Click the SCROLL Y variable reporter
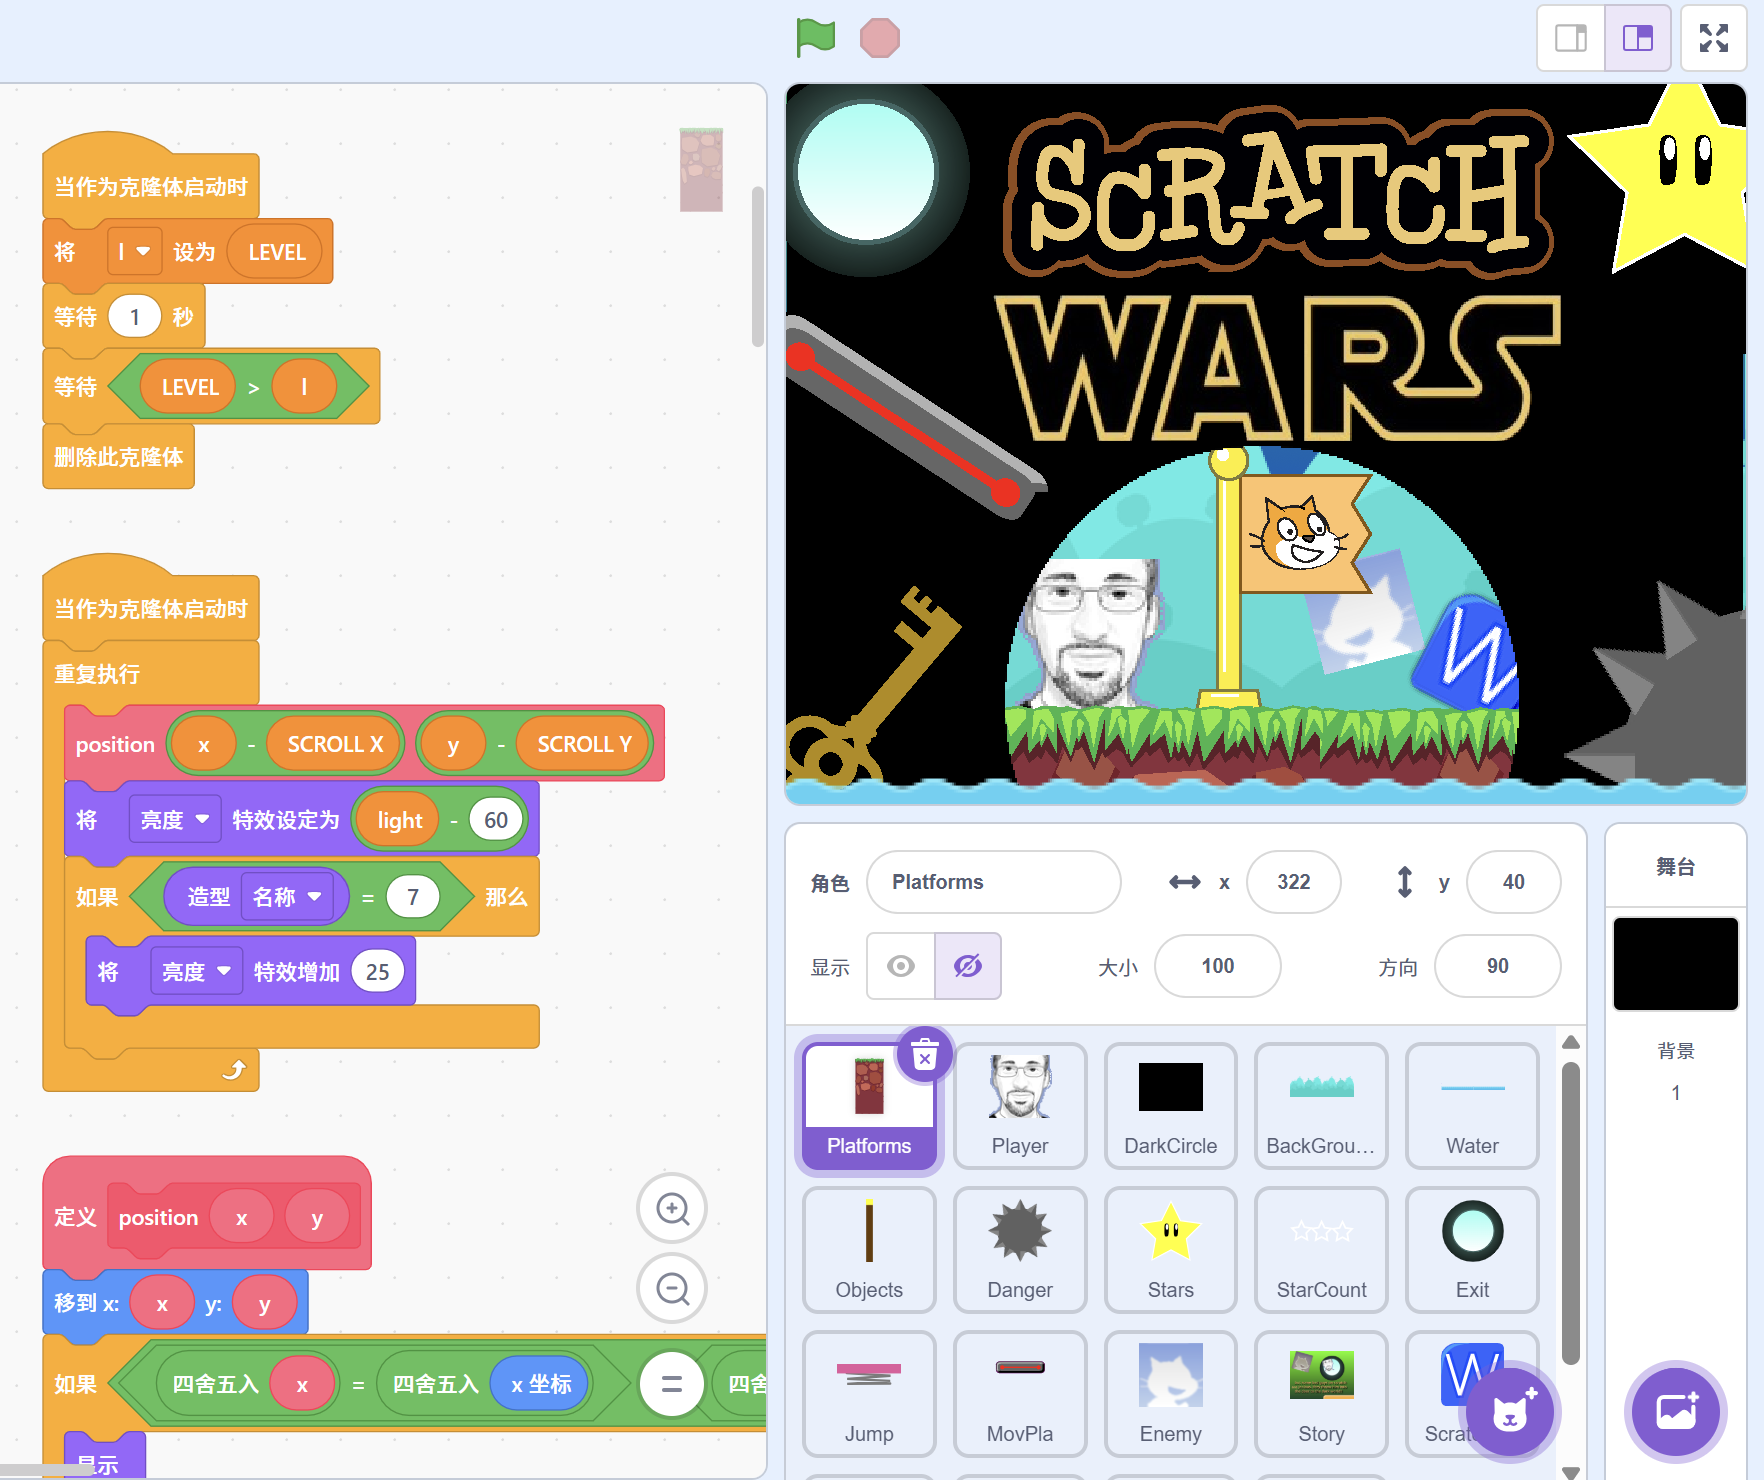This screenshot has width=1764, height=1480. click(x=584, y=744)
